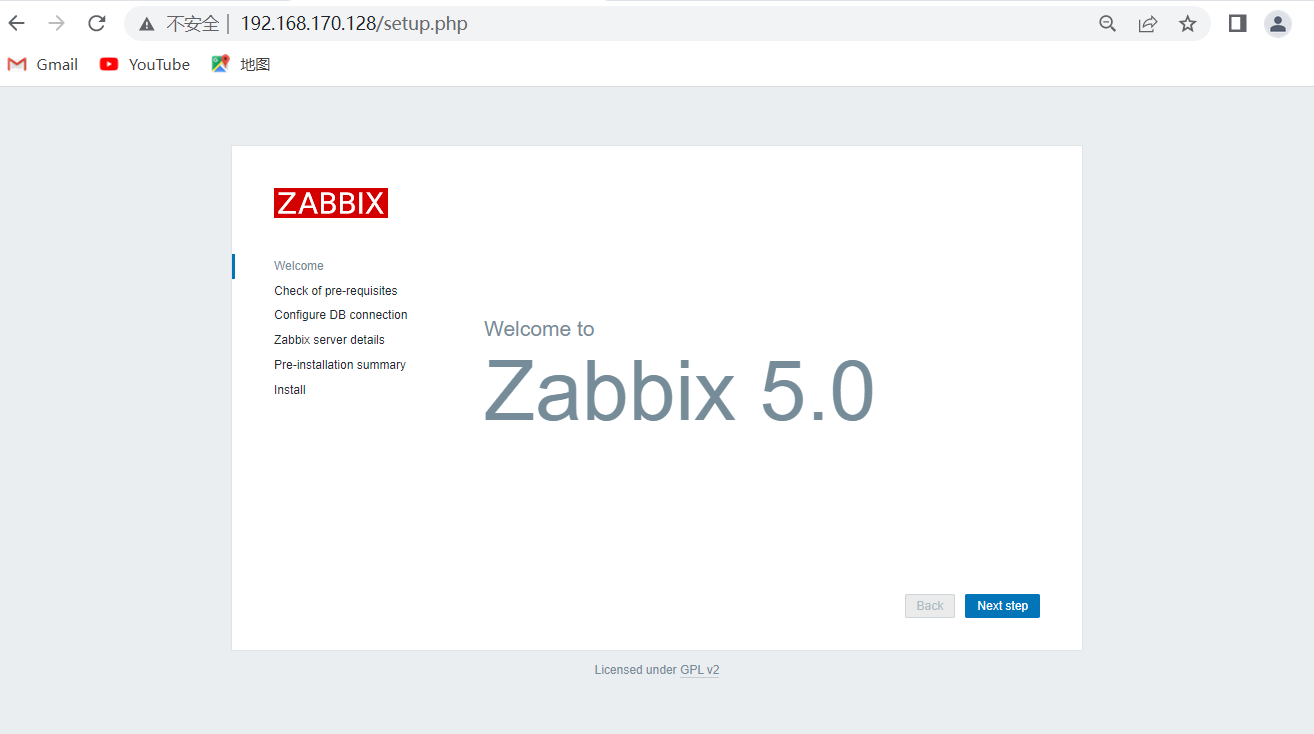Select Configure DB connection step

coord(341,315)
